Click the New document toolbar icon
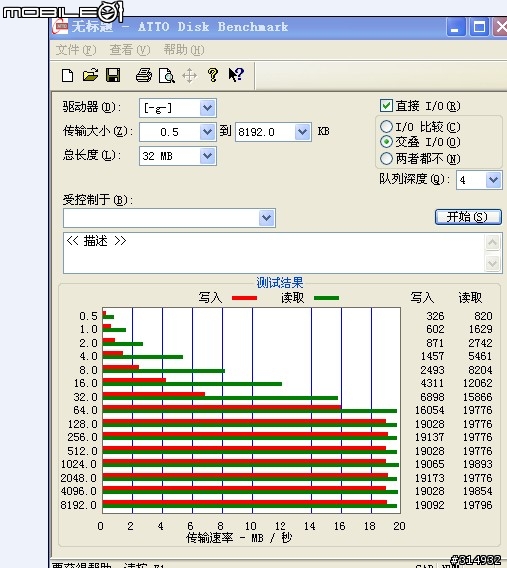This screenshot has width=507, height=568. [x=68, y=76]
